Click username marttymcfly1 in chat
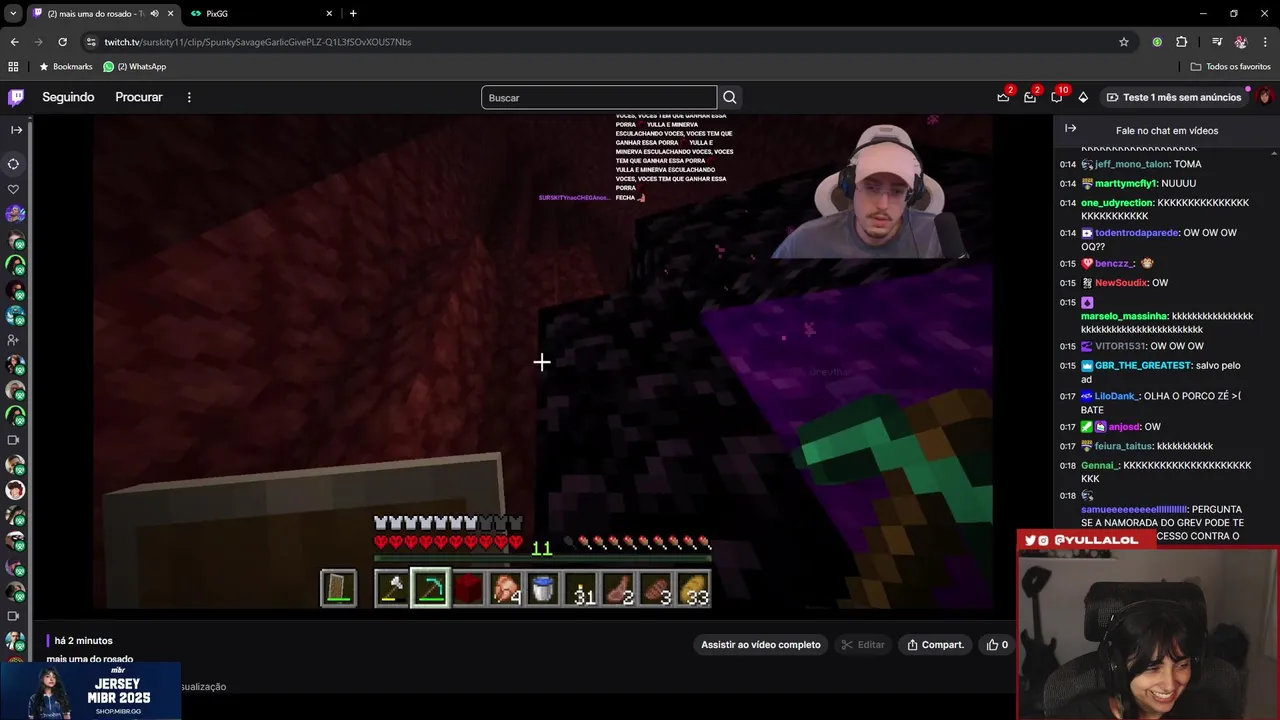 tap(1125, 184)
